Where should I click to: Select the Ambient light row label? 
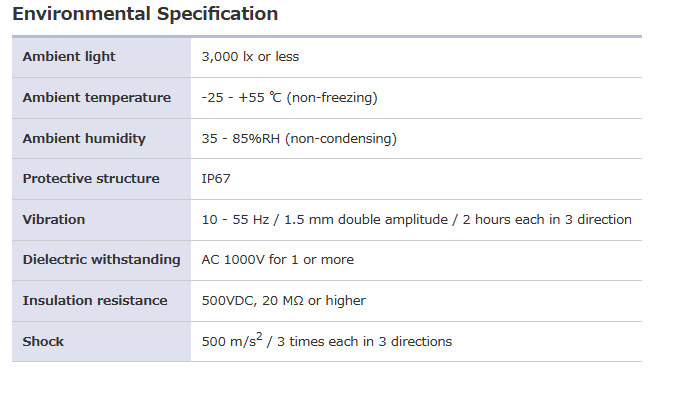pos(69,57)
